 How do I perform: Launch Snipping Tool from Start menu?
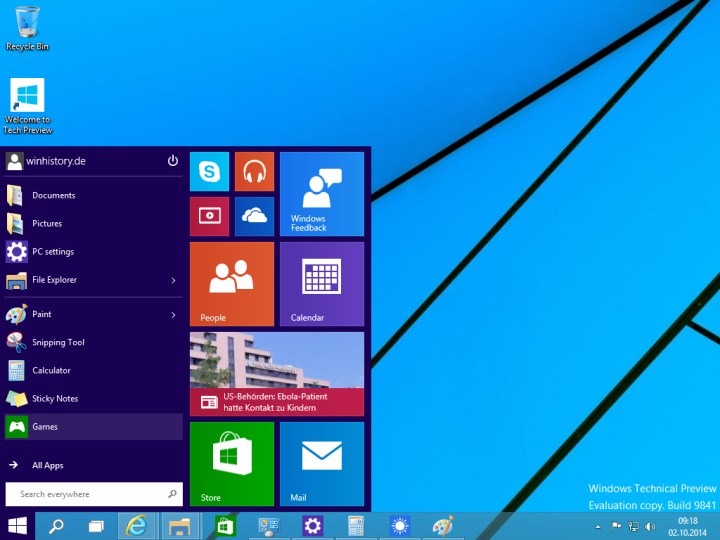tap(94, 343)
